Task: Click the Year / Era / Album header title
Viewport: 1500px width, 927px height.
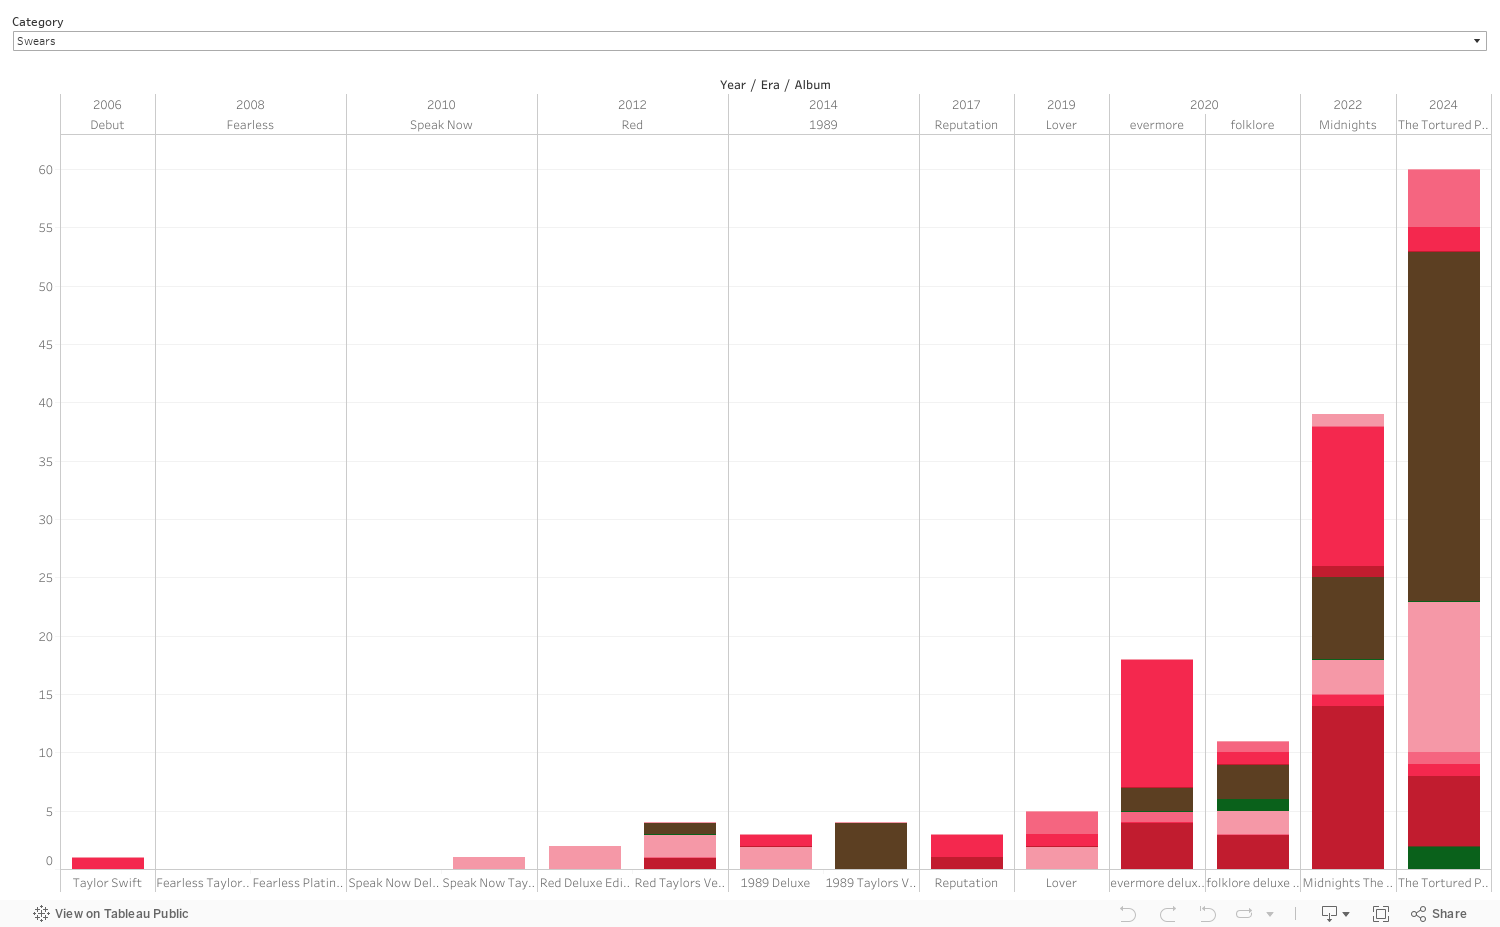Action: point(775,85)
